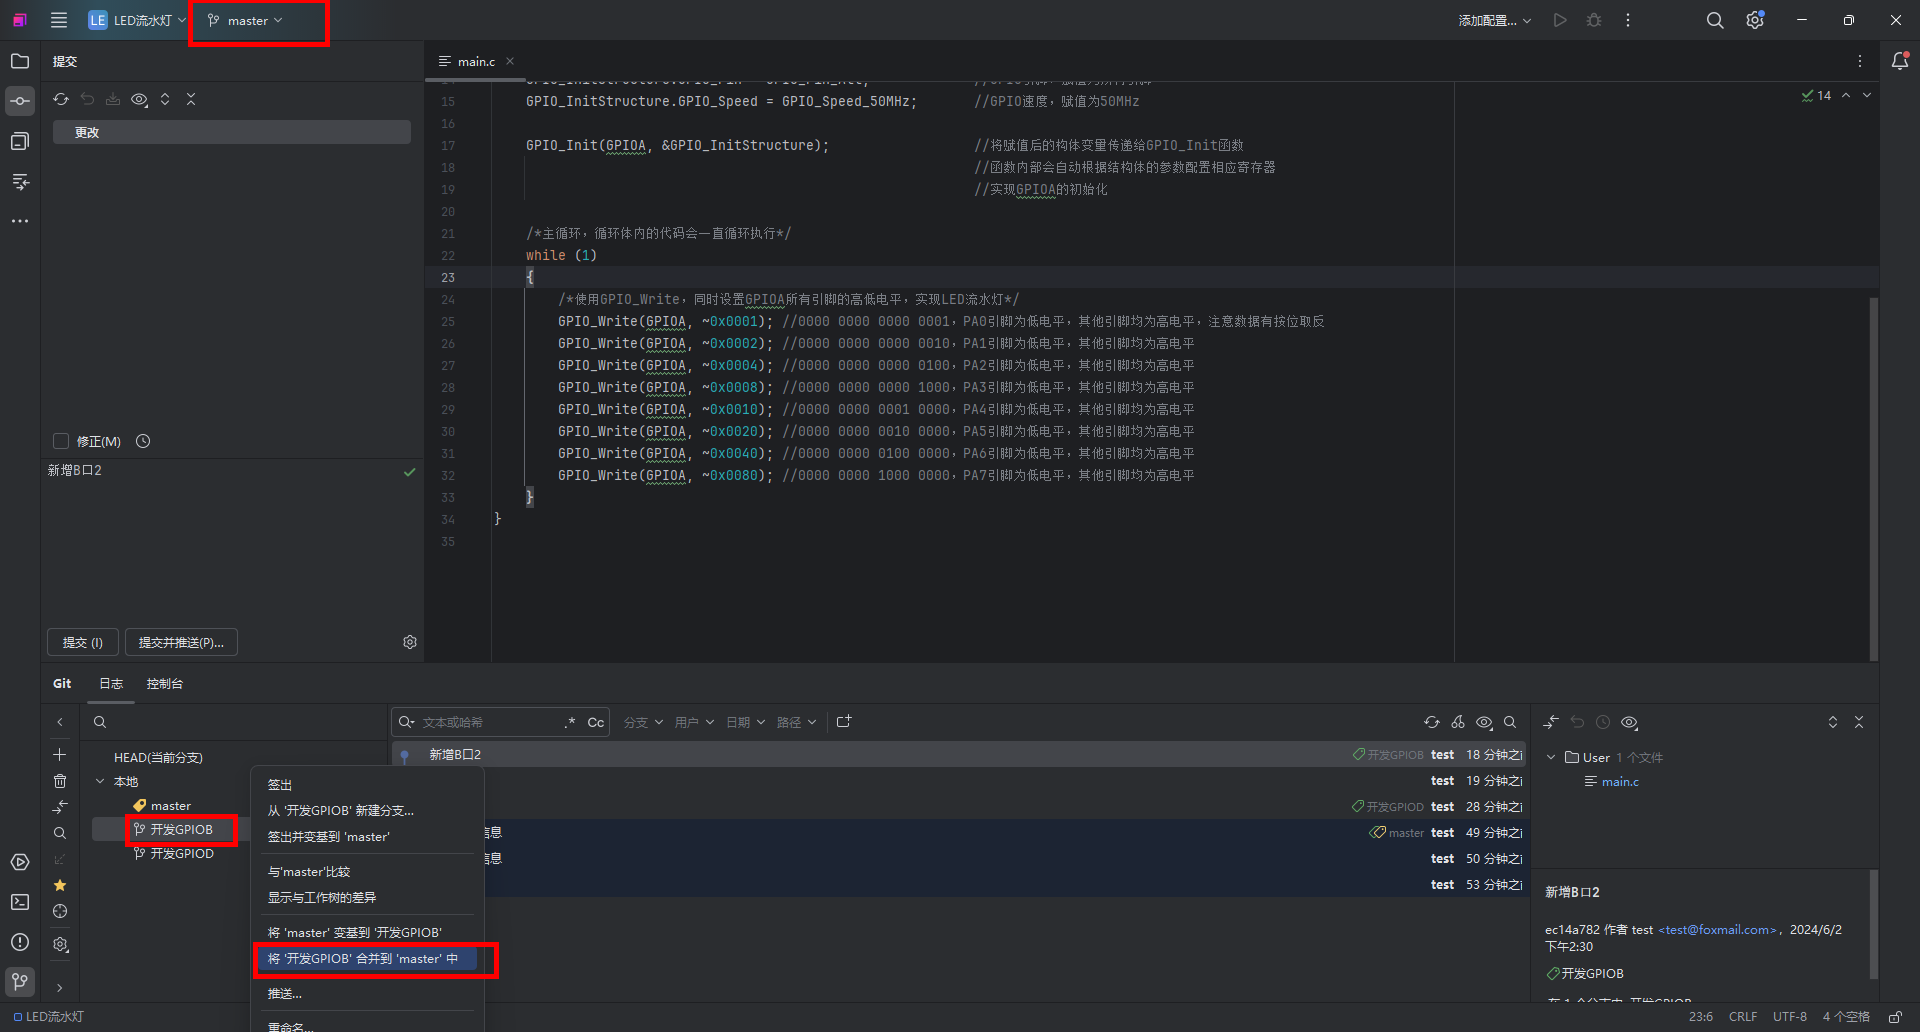Toggle regex option in log search
This screenshot has width=1920, height=1032.
click(570, 722)
